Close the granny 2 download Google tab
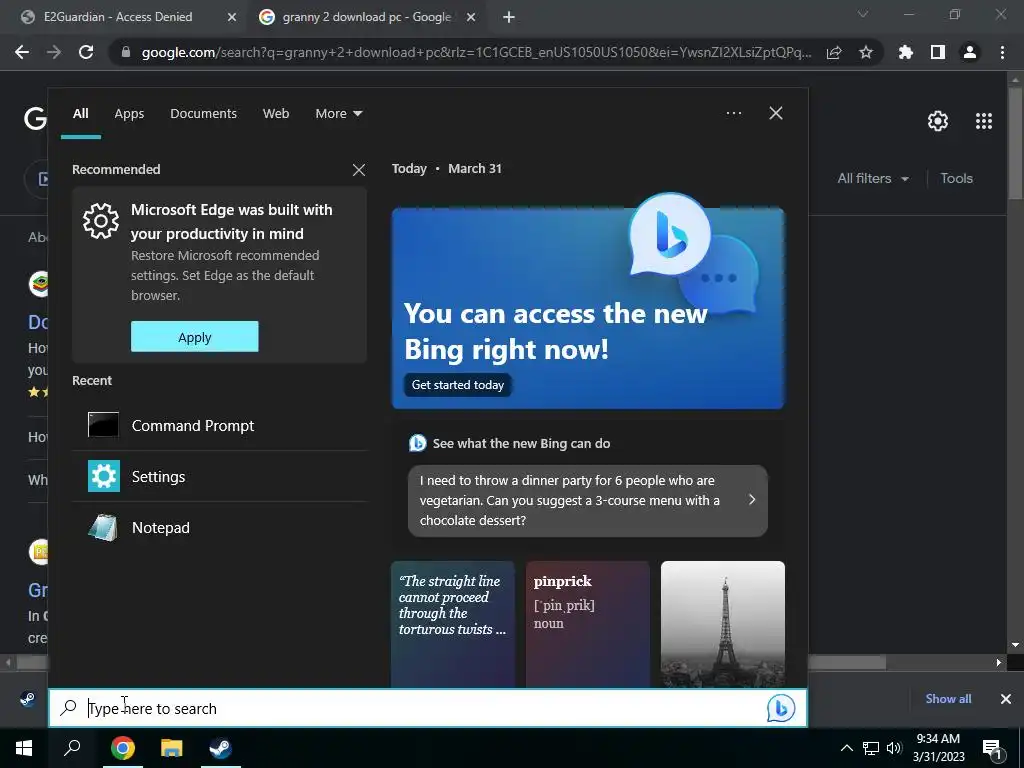Viewport: 1024px width, 768px height. (471, 18)
